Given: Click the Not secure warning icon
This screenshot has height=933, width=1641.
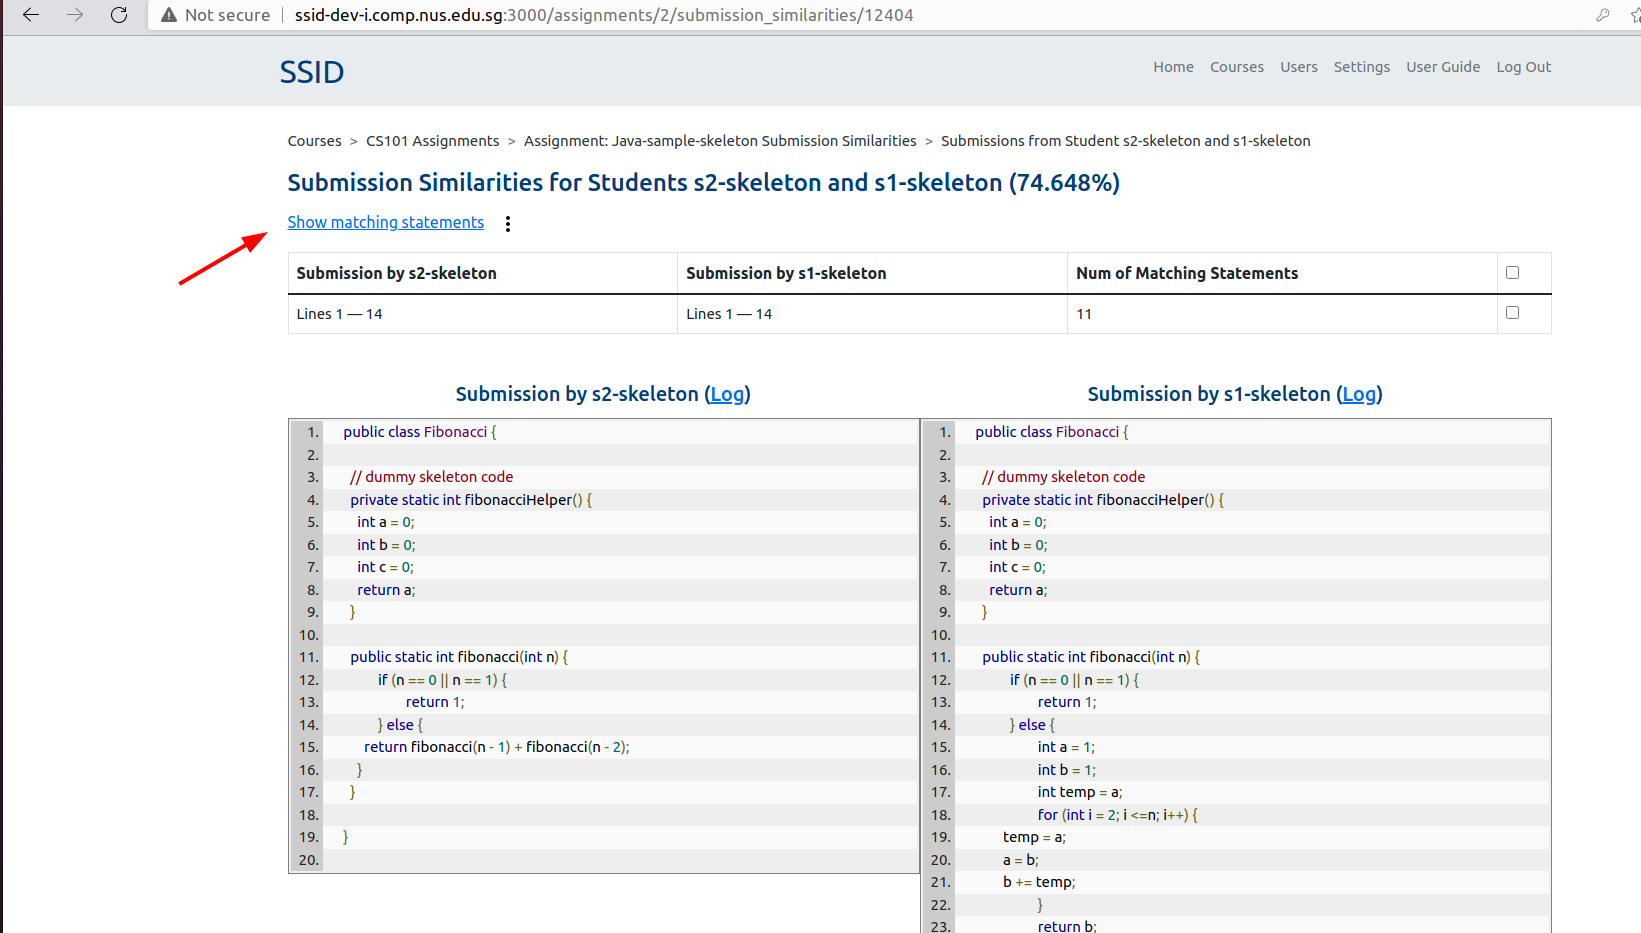Looking at the screenshot, I should click(x=168, y=15).
